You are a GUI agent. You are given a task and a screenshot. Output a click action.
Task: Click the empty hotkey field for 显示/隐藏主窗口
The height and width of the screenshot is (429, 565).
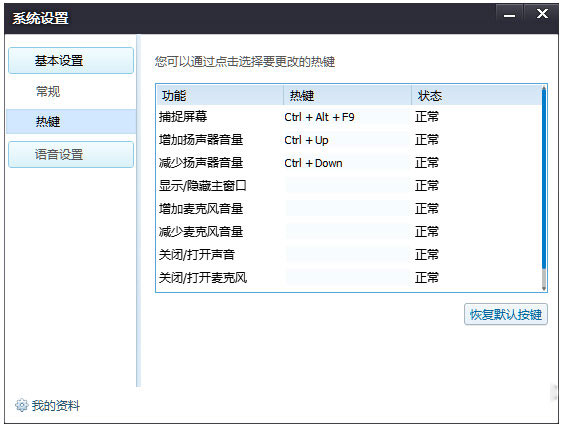coord(347,186)
